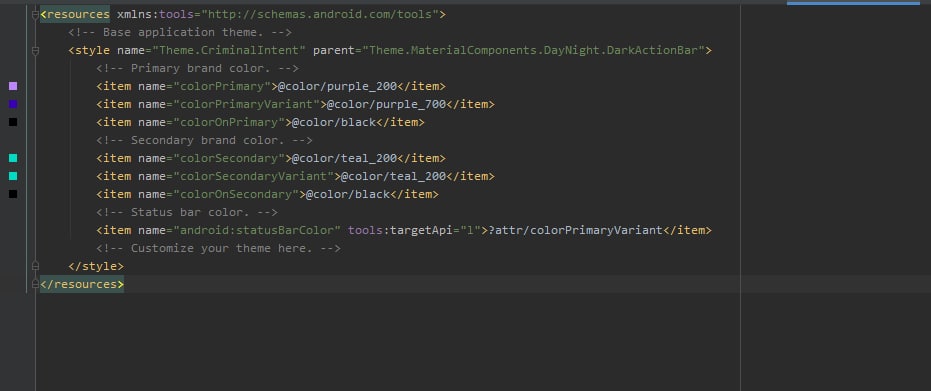
Task: Click the parent value "Theme.MaterialComponents.DayNight.DarkActionBar"
Action: (x=533, y=50)
